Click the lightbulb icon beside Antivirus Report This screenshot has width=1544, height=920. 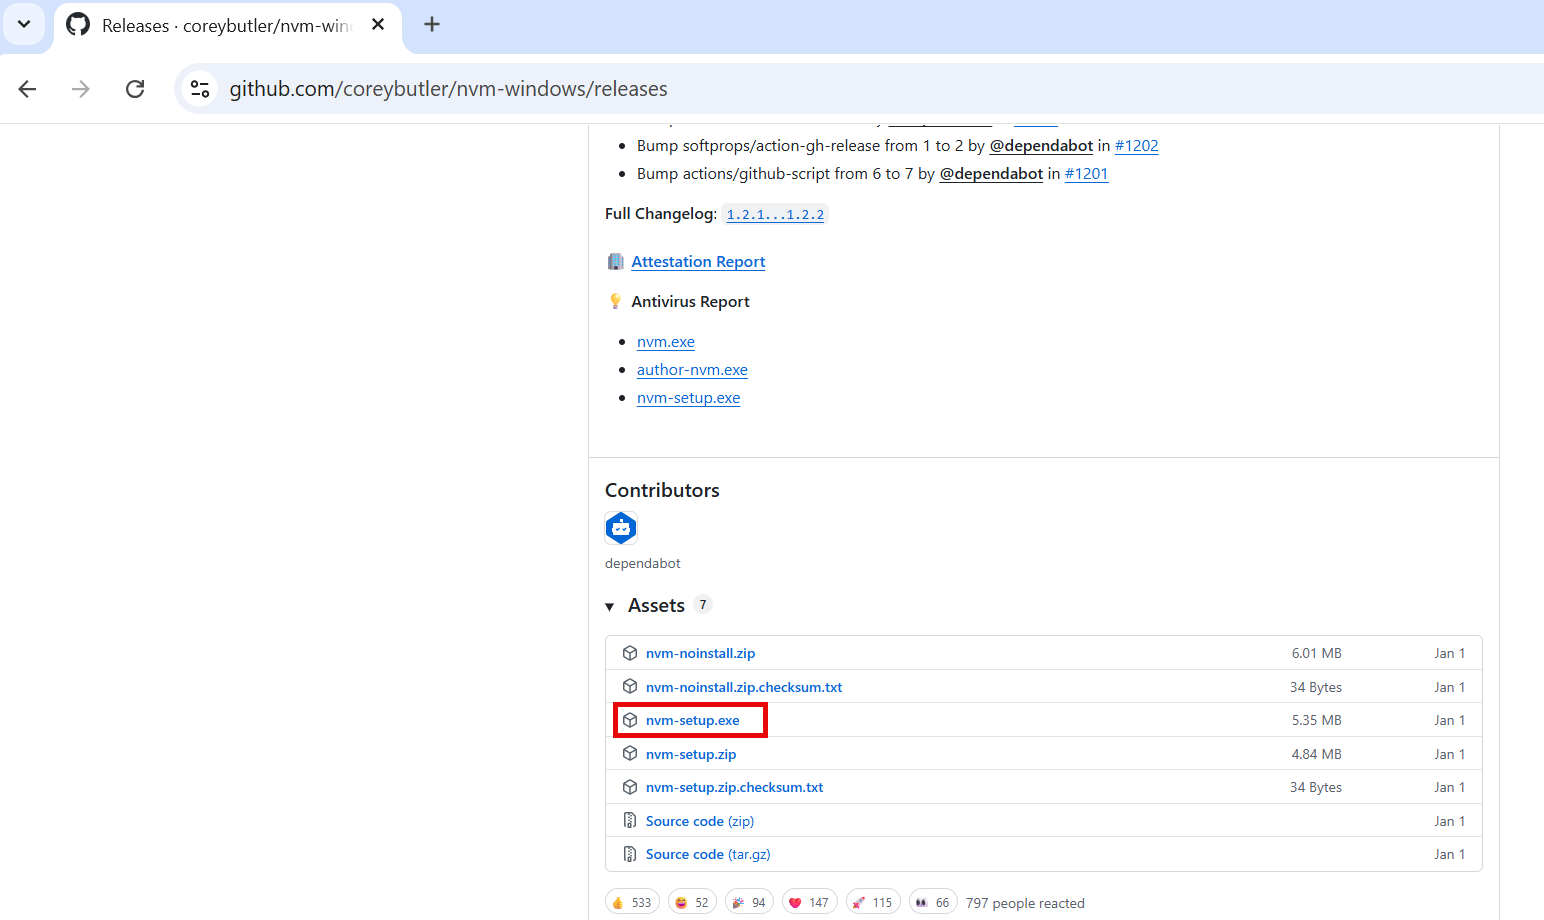pyautogui.click(x=615, y=302)
